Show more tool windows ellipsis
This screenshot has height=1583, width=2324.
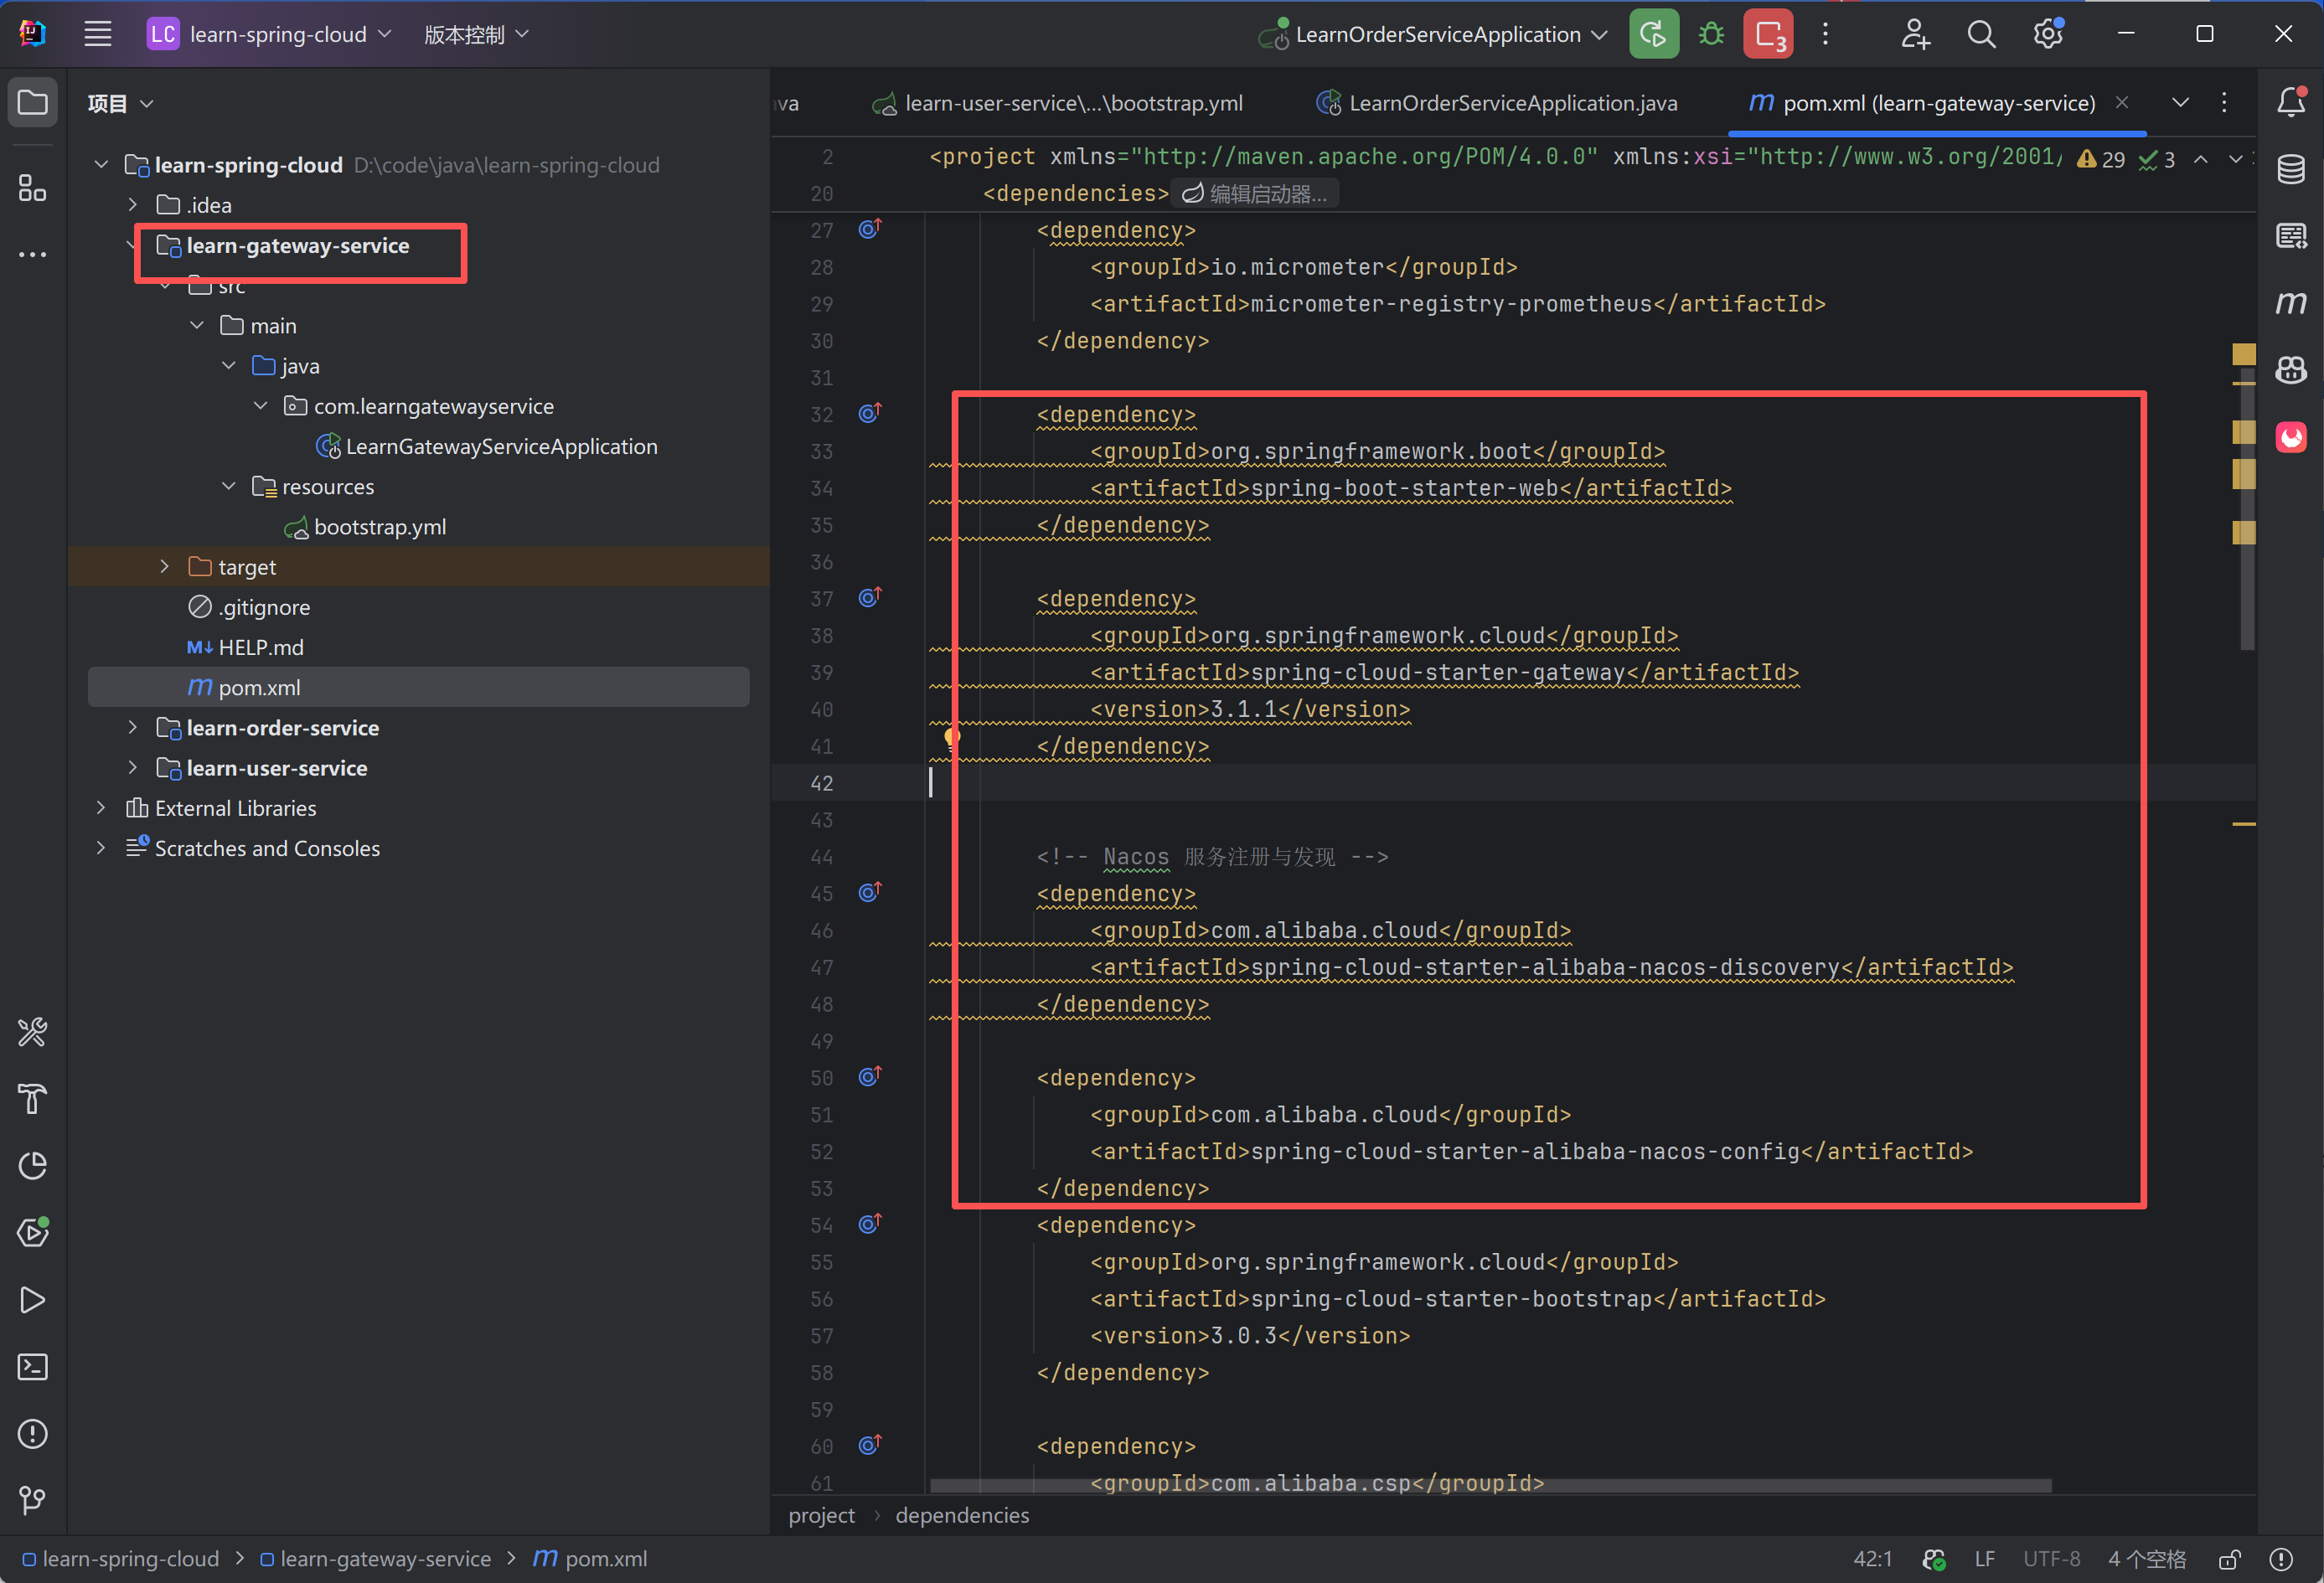point(33,254)
